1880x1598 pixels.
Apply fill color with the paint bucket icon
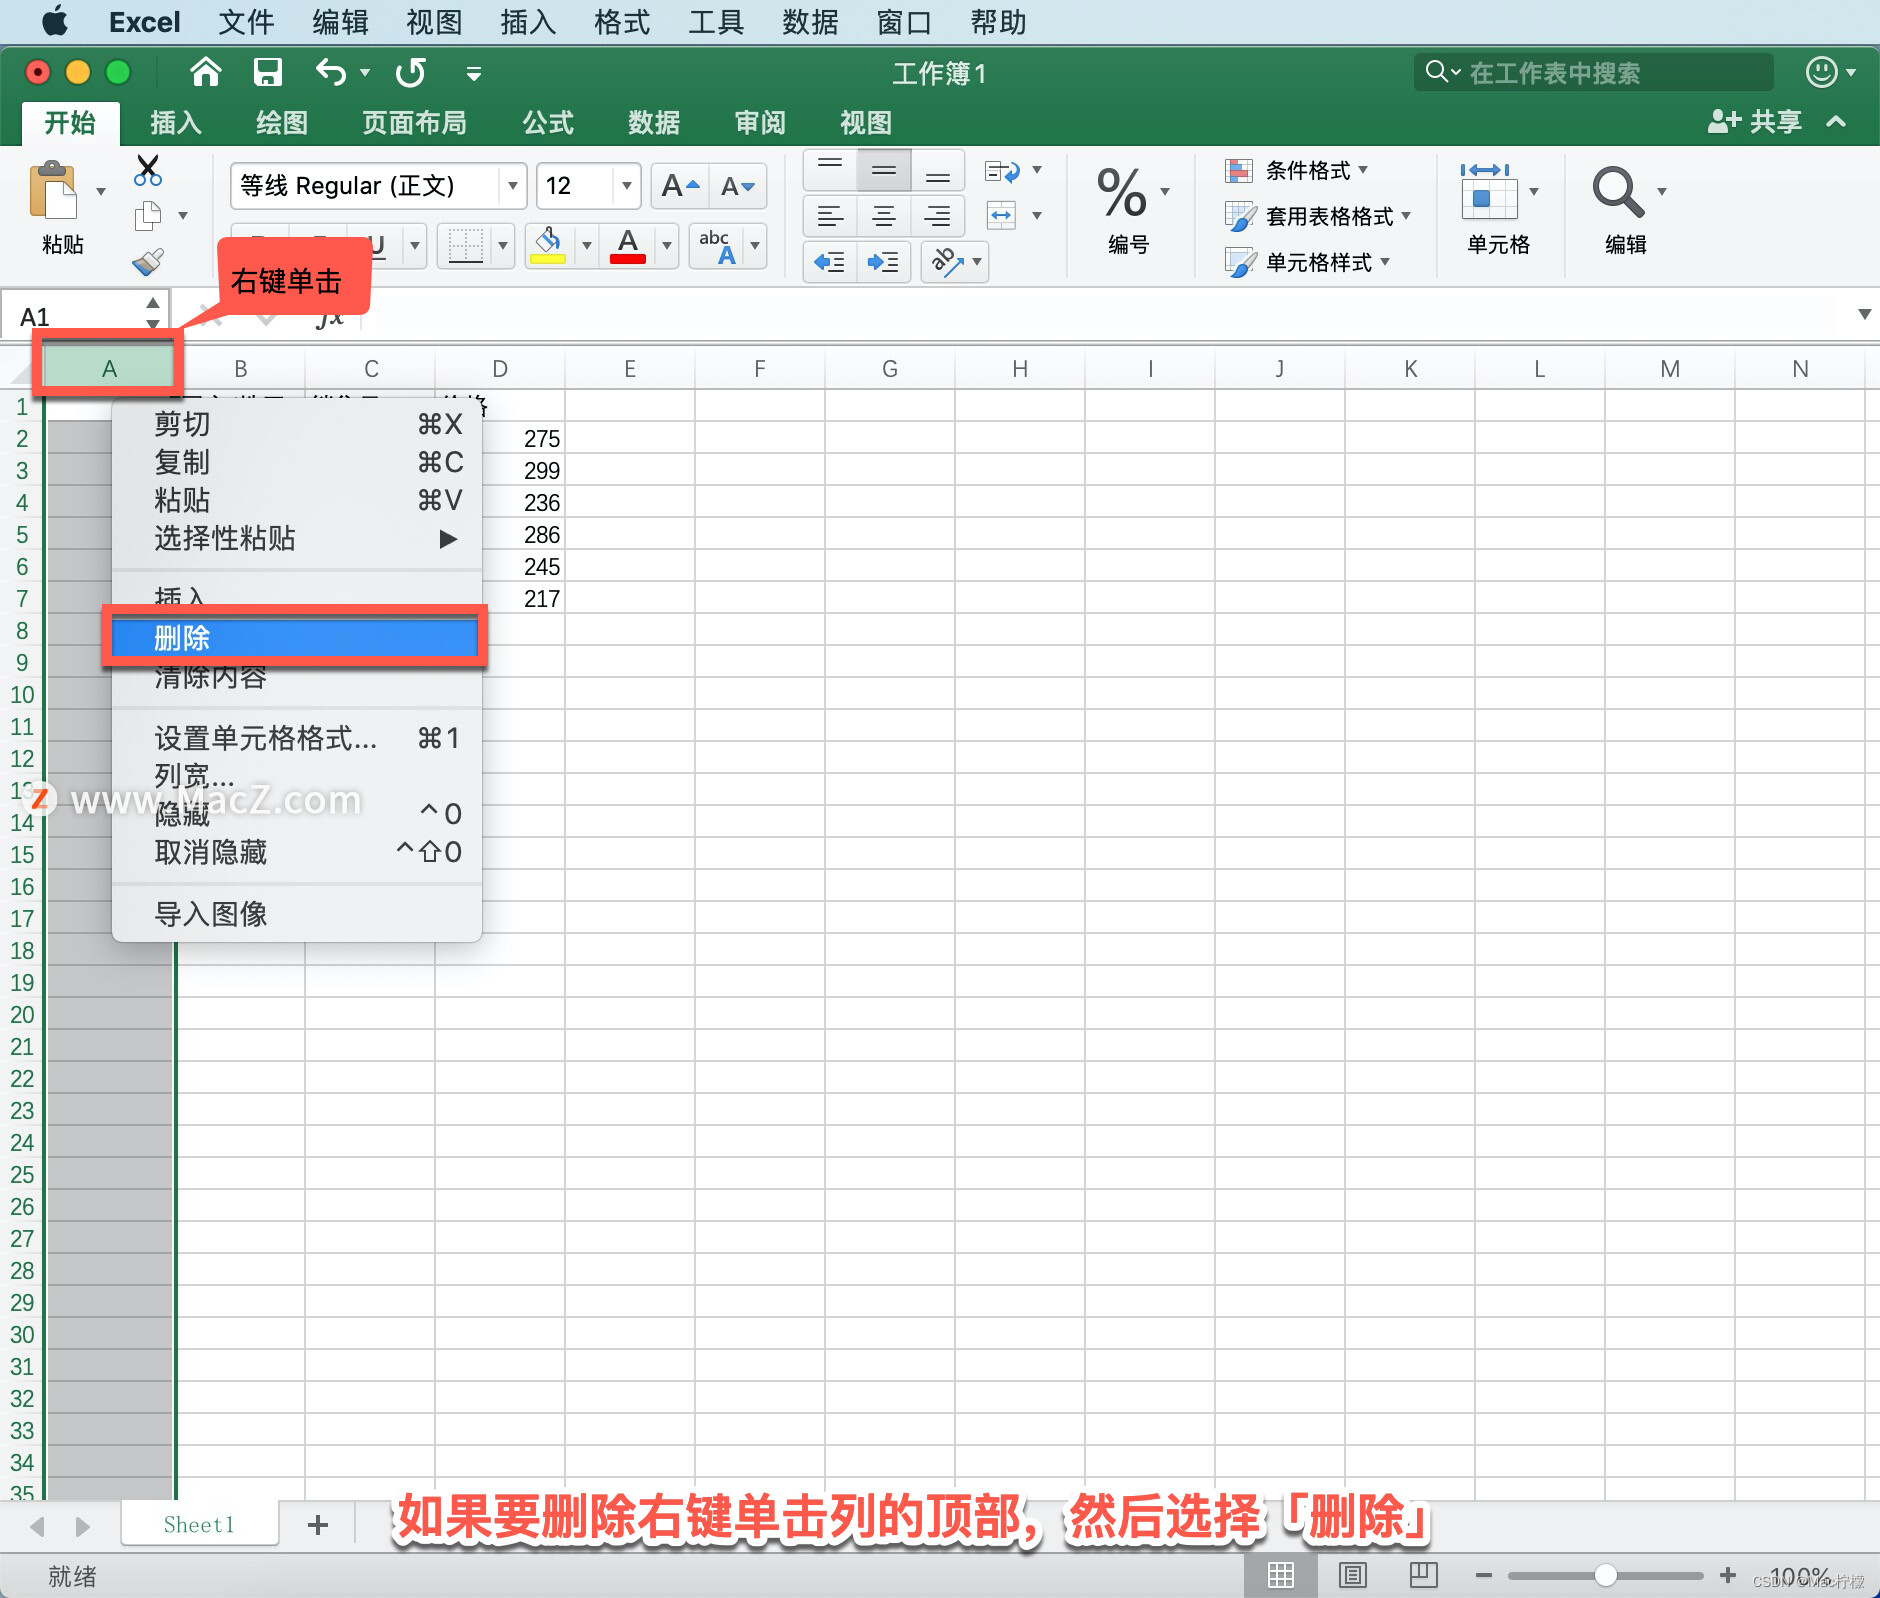pyautogui.click(x=548, y=246)
